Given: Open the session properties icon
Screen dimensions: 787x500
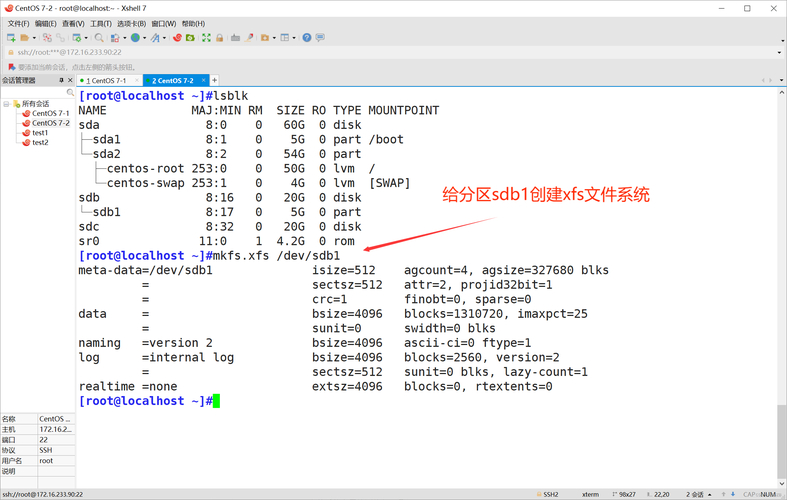Looking at the screenshot, I should [77, 38].
